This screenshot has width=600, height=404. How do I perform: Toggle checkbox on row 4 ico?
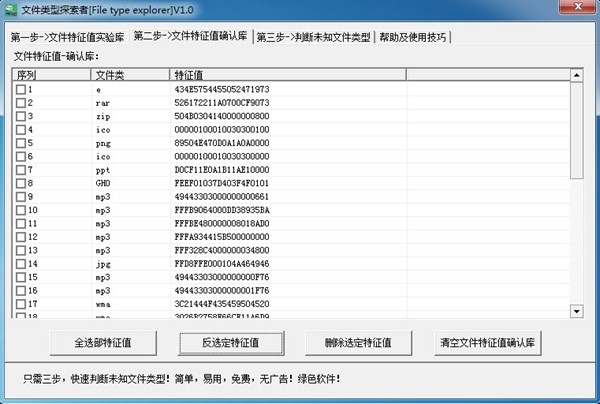21,130
